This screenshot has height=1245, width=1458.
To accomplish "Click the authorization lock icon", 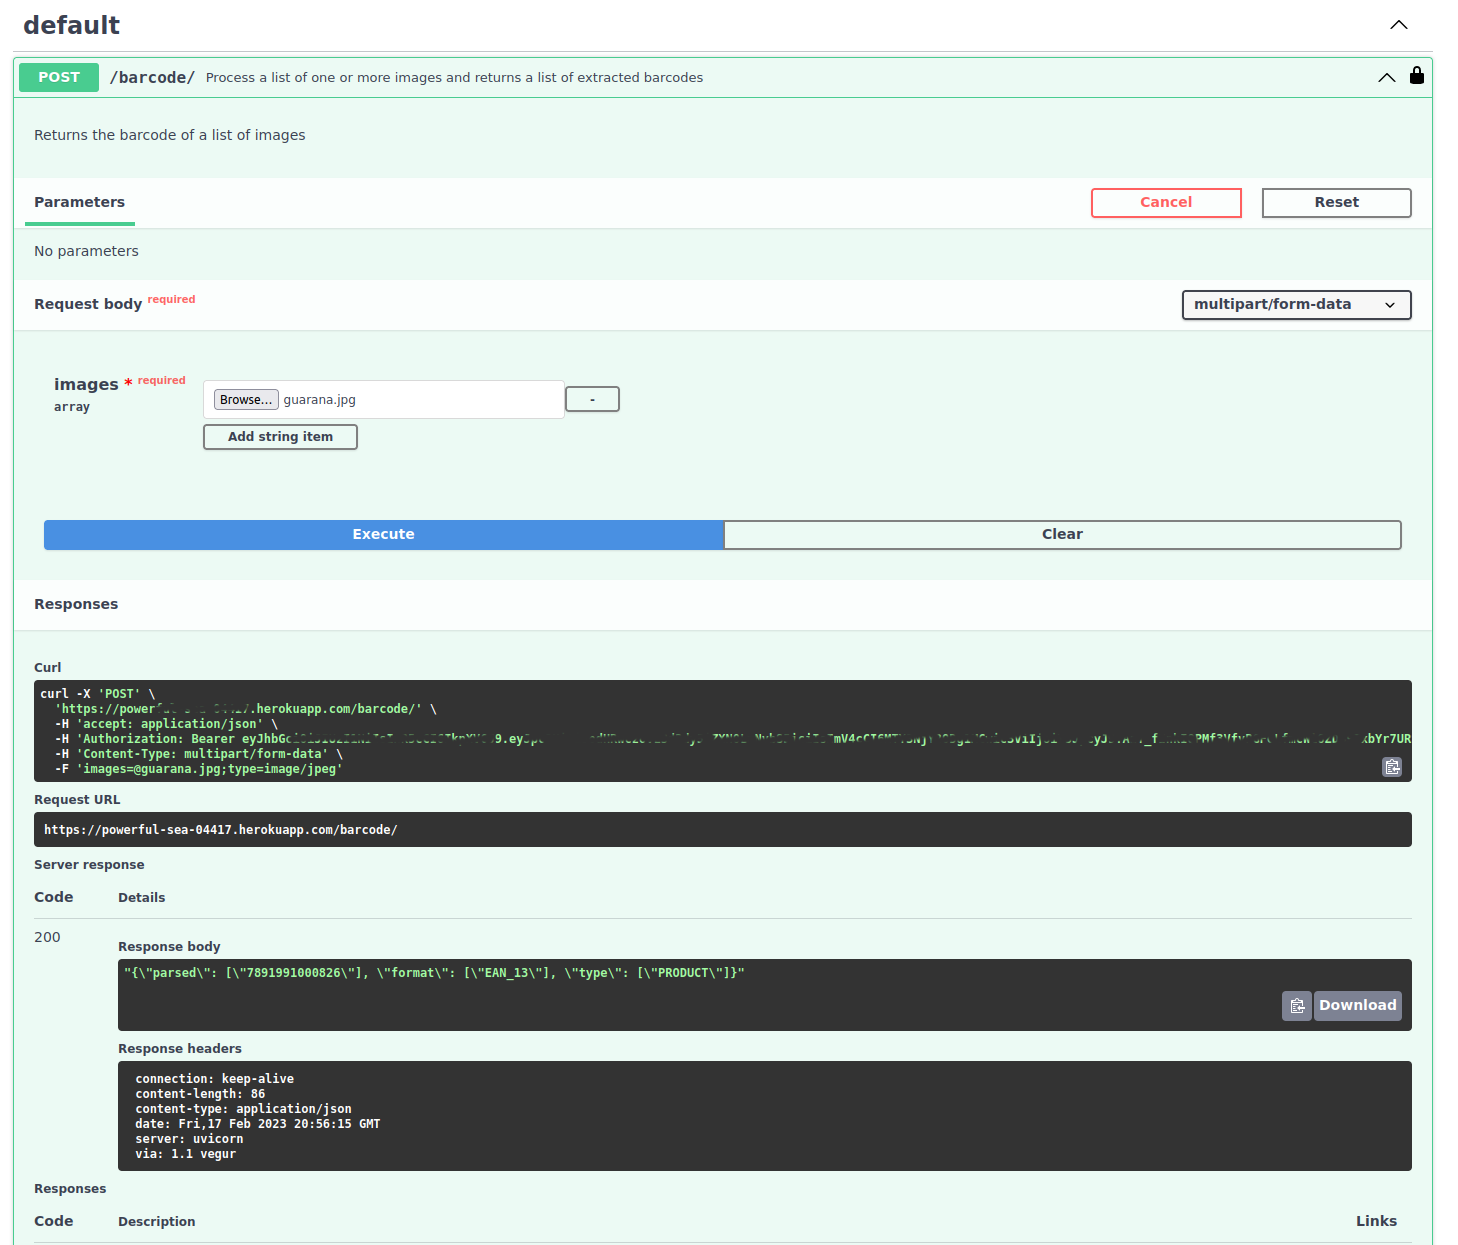I will tap(1416, 76).
